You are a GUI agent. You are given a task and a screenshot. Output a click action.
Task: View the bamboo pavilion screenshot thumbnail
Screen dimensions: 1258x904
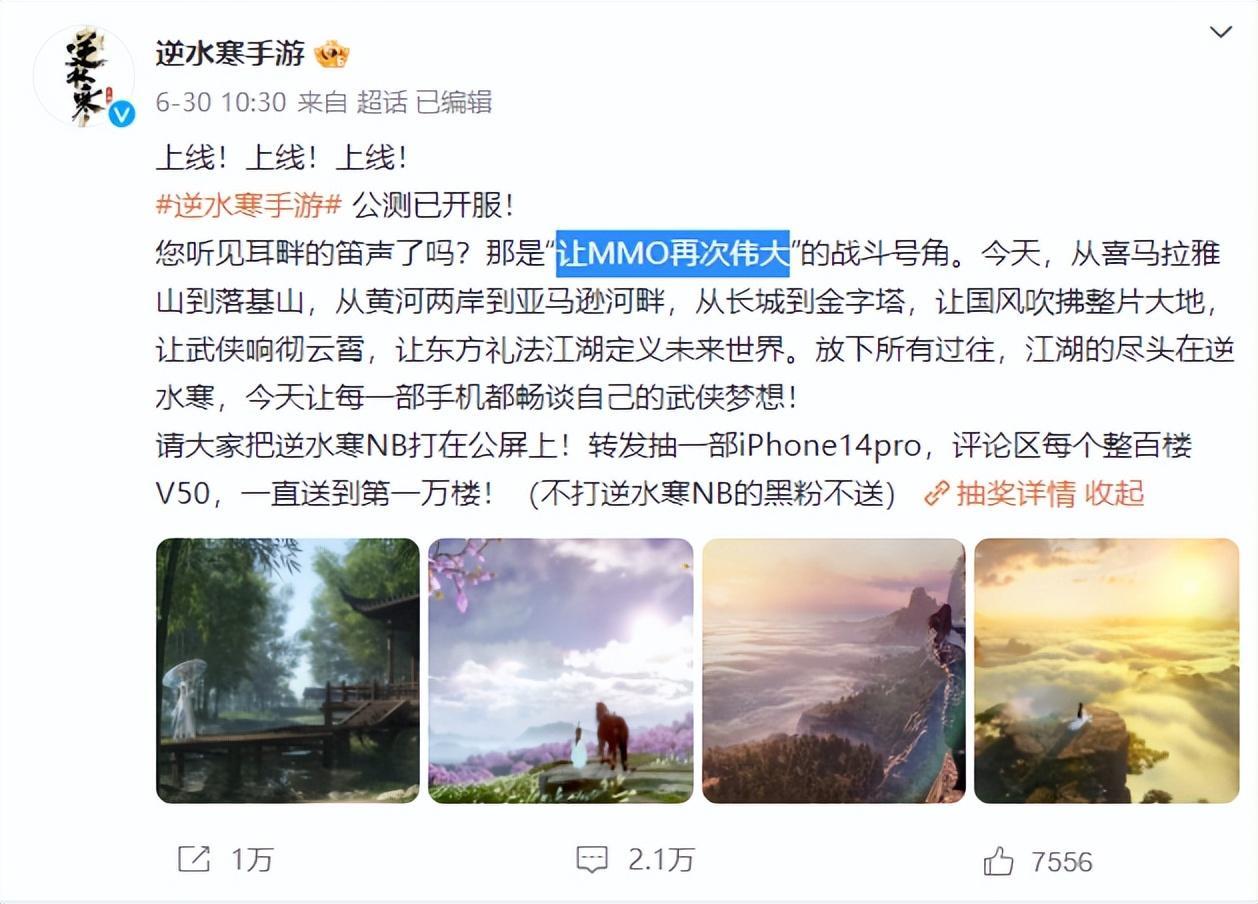click(288, 670)
